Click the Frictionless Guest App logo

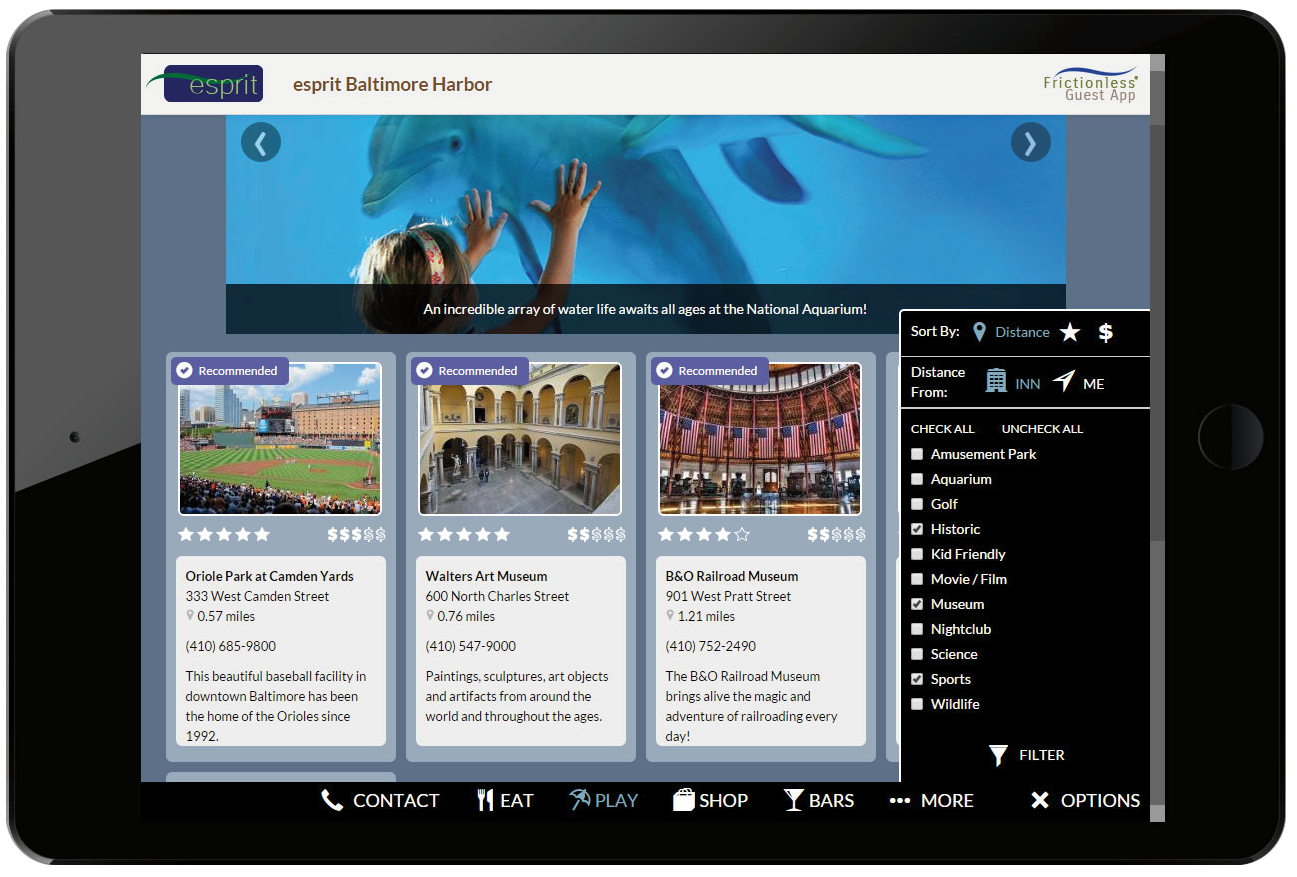[x=1090, y=84]
